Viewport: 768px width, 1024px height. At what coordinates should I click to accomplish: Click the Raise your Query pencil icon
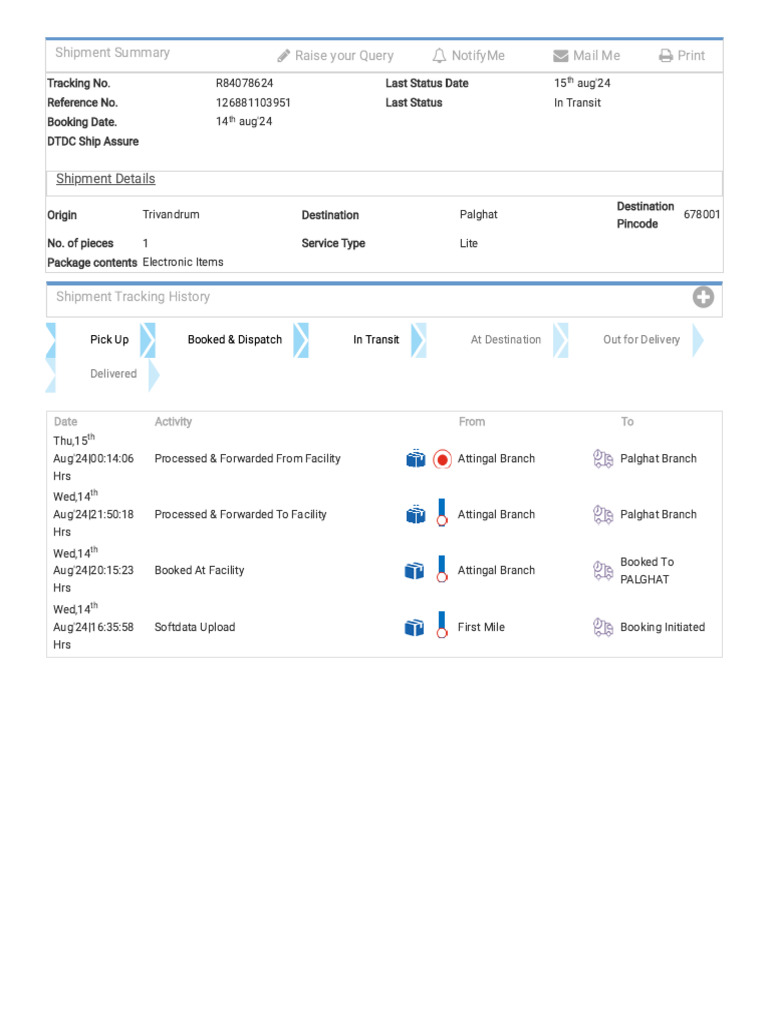[x=284, y=56]
